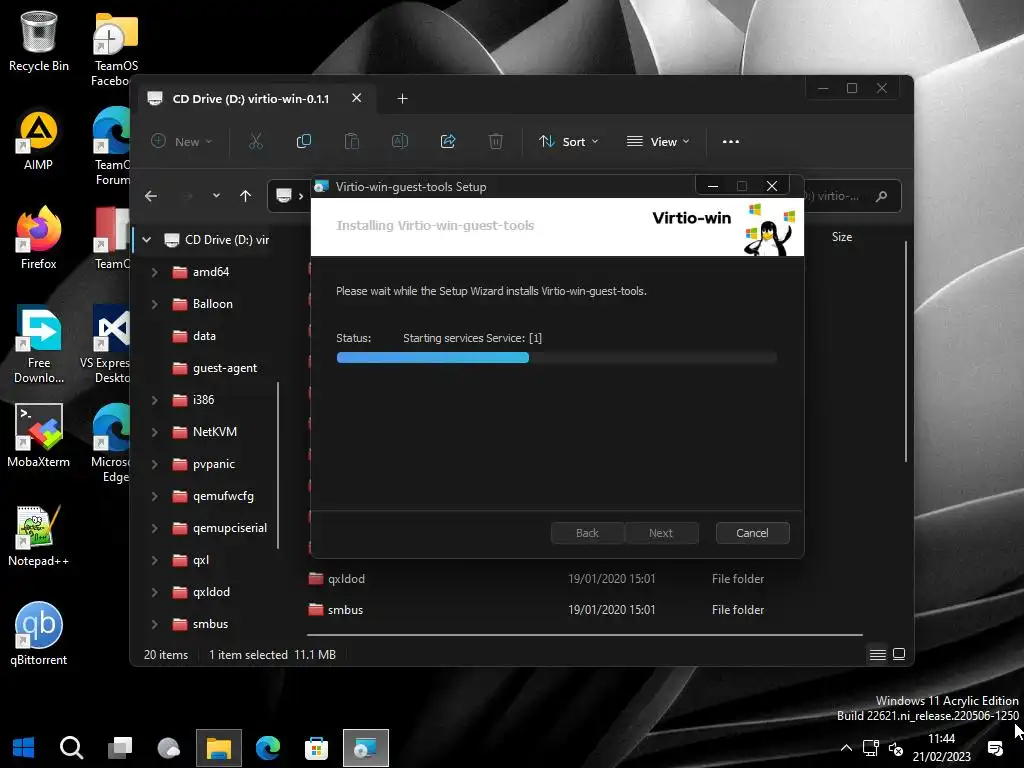Open recent locations dropdown chevron
The height and width of the screenshot is (768, 1024).
pos(216,196)
